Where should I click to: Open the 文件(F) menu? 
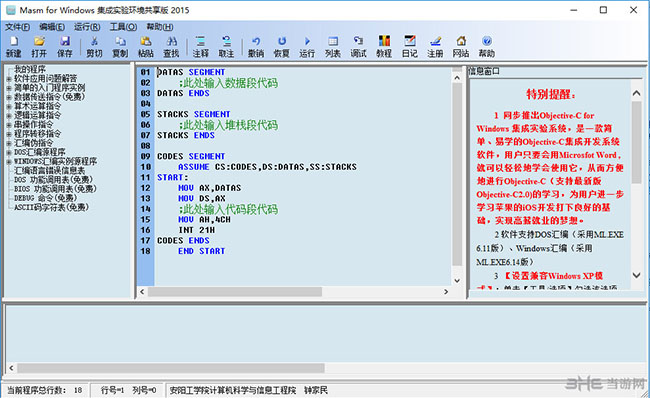click(x=17, y=27)
